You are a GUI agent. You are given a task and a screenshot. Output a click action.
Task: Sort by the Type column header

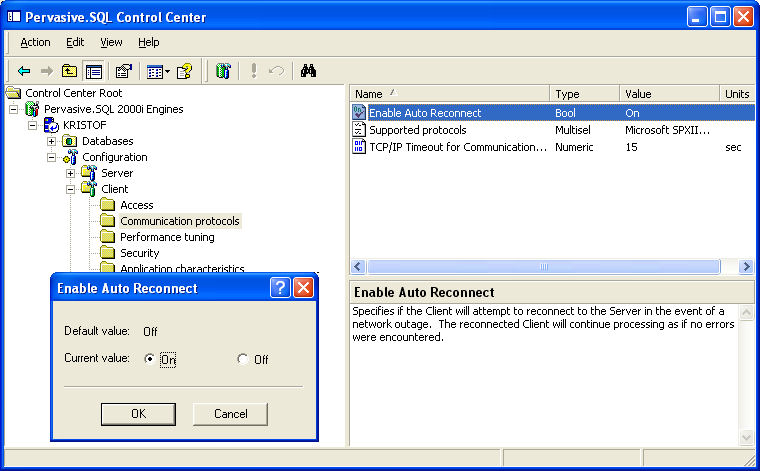click(585, 94)
